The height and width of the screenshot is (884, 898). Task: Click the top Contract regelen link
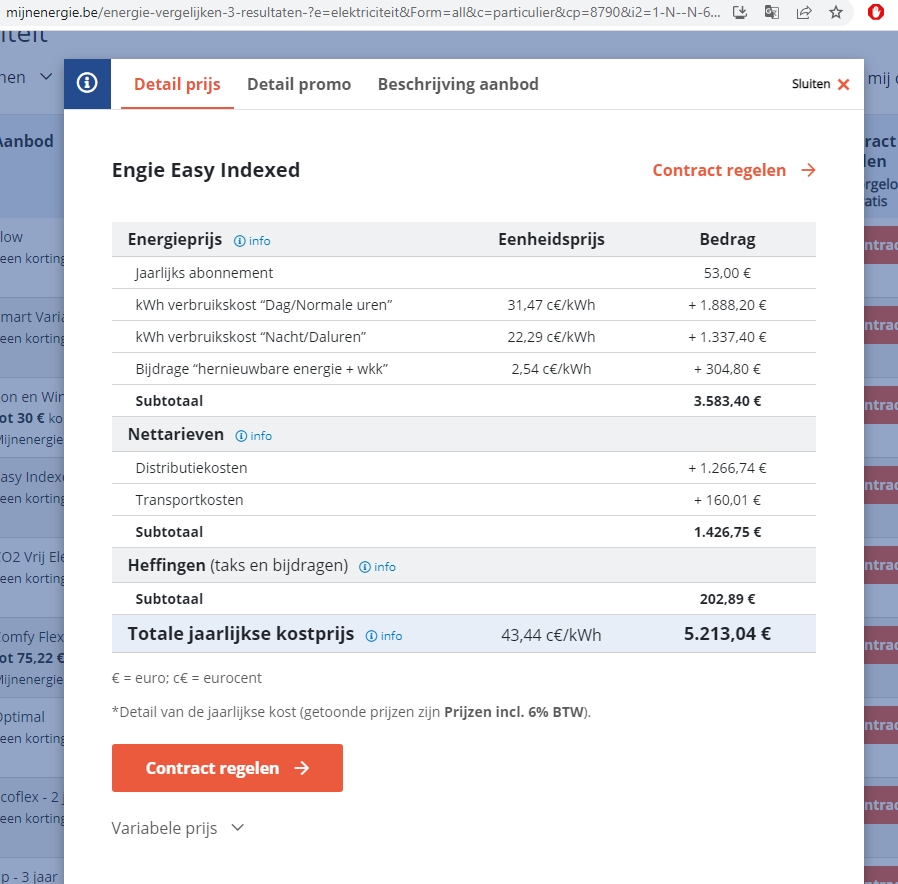(734, 170)
